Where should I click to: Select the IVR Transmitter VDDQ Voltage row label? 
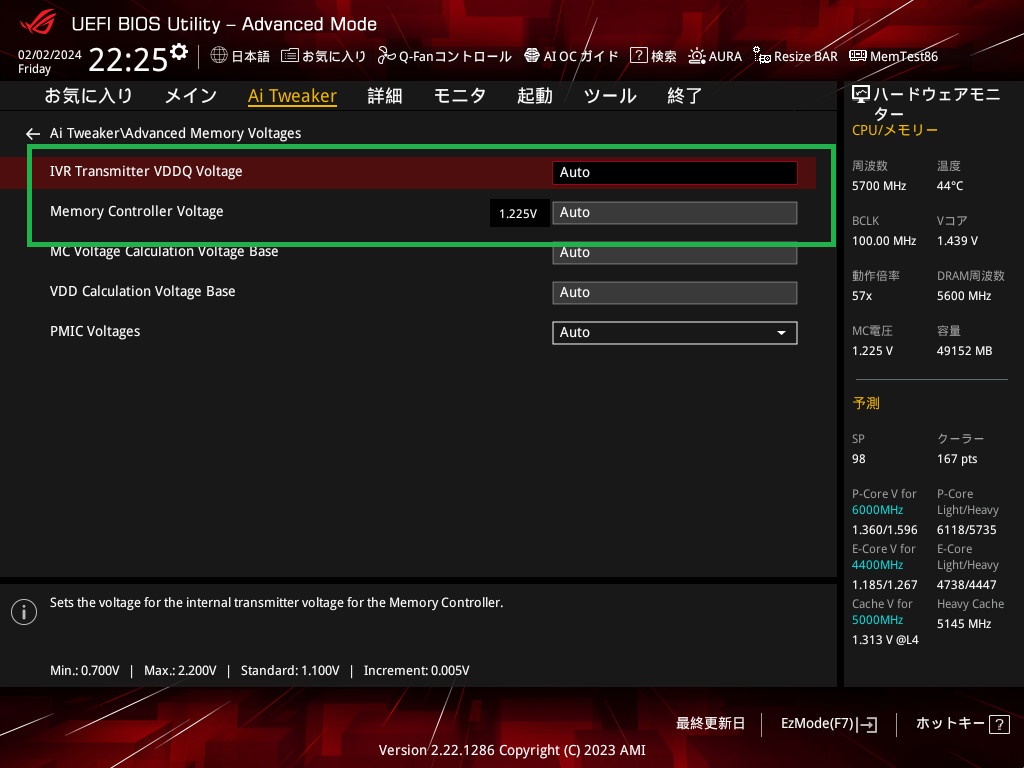[146, 171]
